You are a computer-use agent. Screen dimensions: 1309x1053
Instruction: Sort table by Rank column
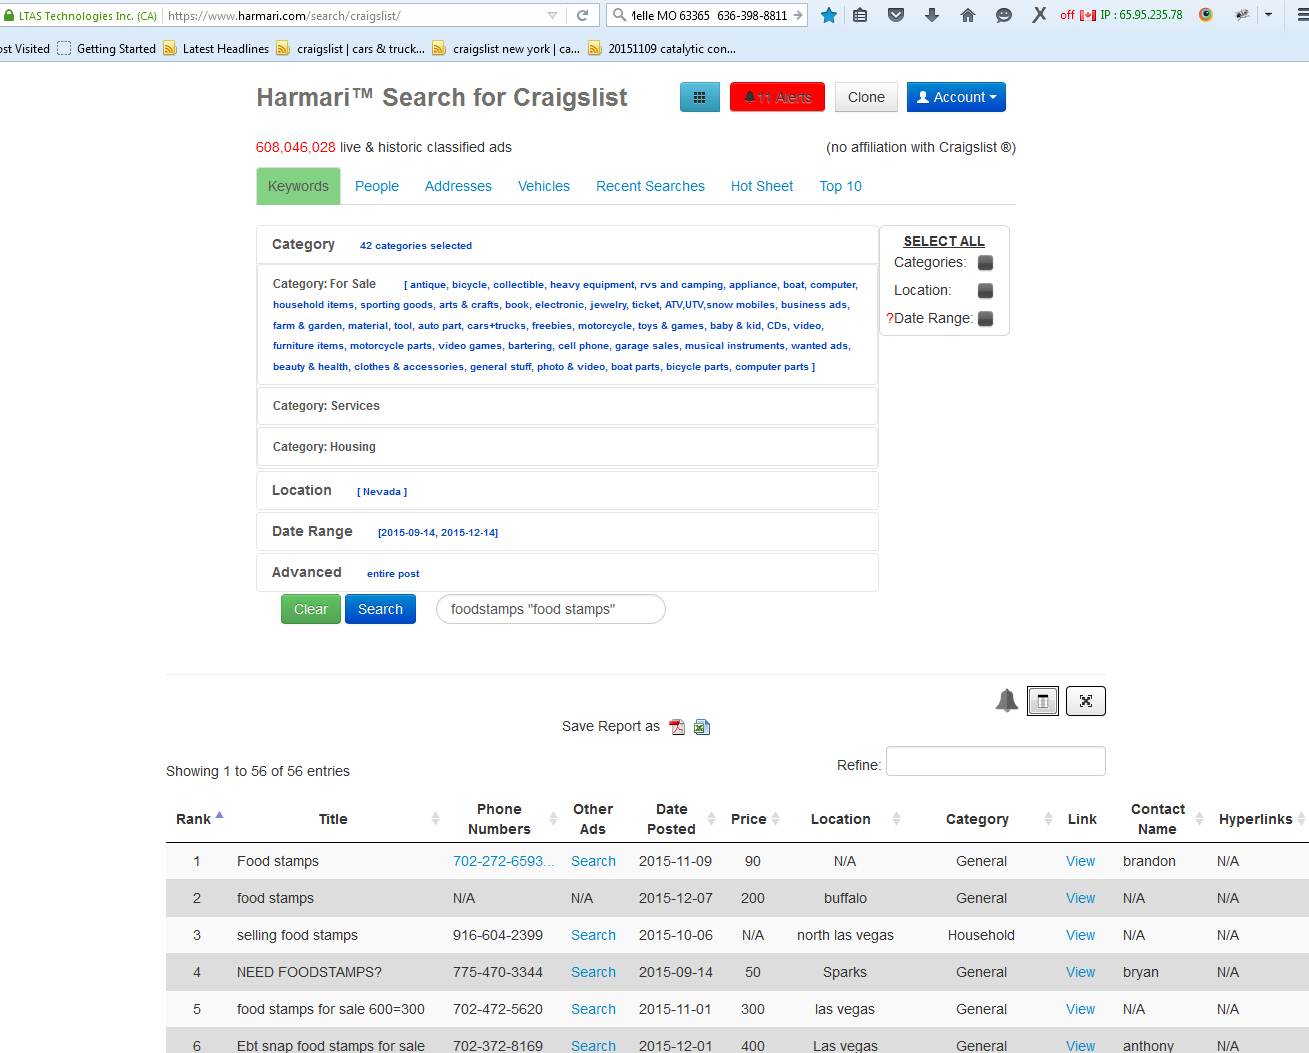click(x=199, y=819)
